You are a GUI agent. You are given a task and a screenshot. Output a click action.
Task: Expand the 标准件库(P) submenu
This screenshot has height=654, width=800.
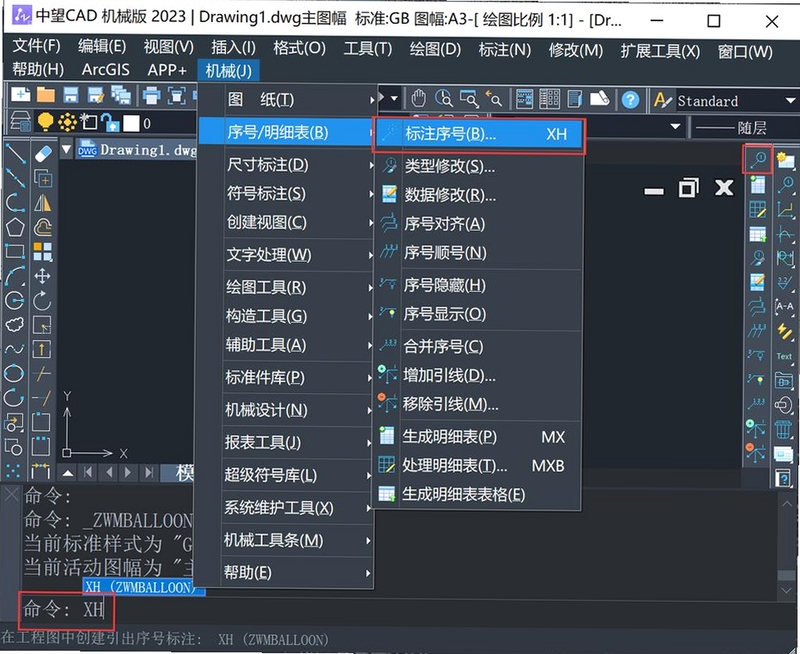(x=298, y=378)
